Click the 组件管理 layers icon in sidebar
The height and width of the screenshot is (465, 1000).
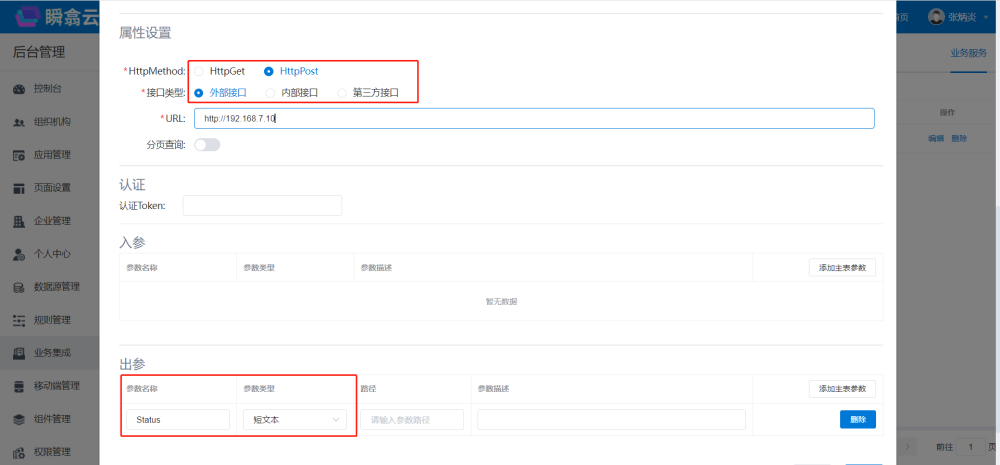tap(19, 419)
